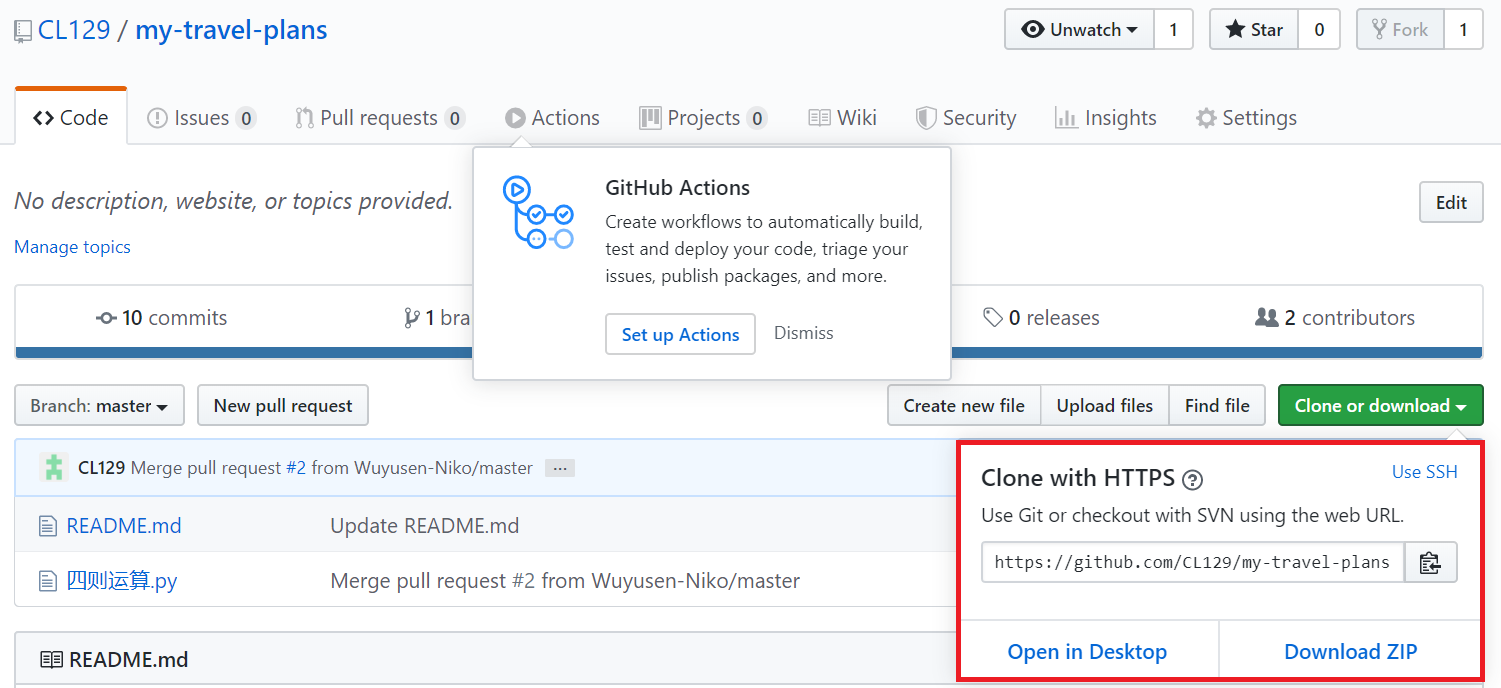
Task: Switch to the Wiki tab
Action: pyautogui.click(x=843, y=118)
